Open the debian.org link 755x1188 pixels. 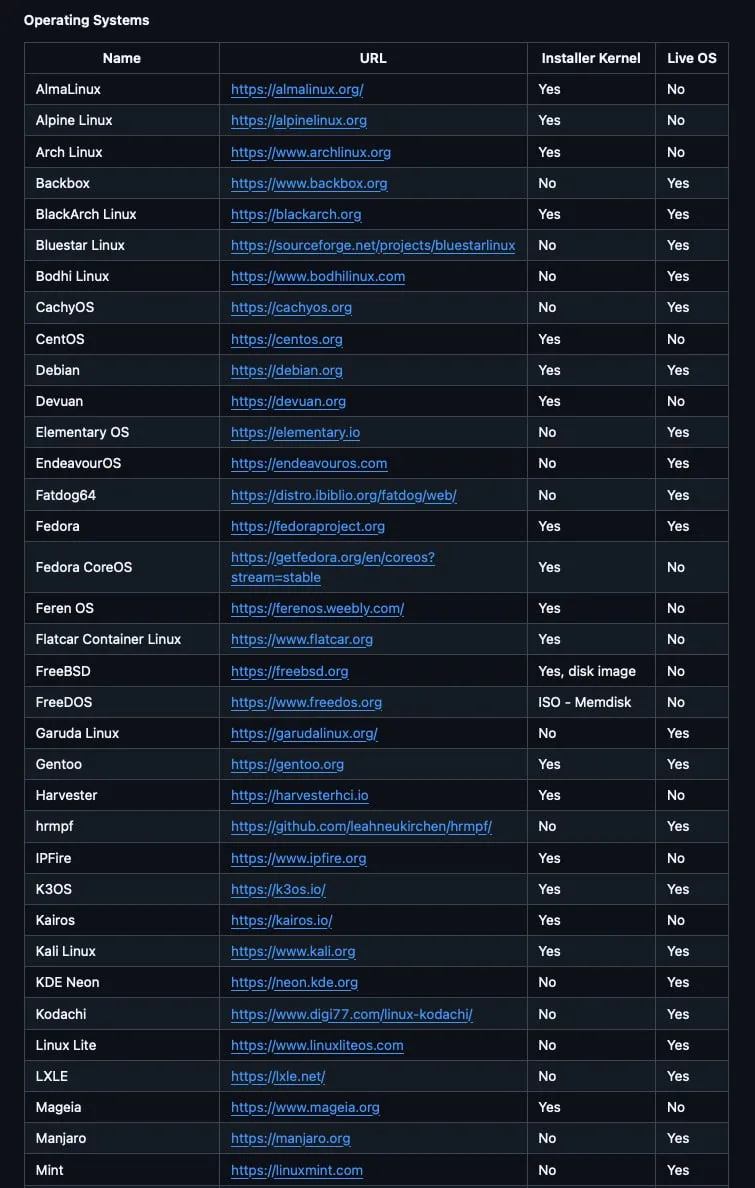click(x=287, y=370)
